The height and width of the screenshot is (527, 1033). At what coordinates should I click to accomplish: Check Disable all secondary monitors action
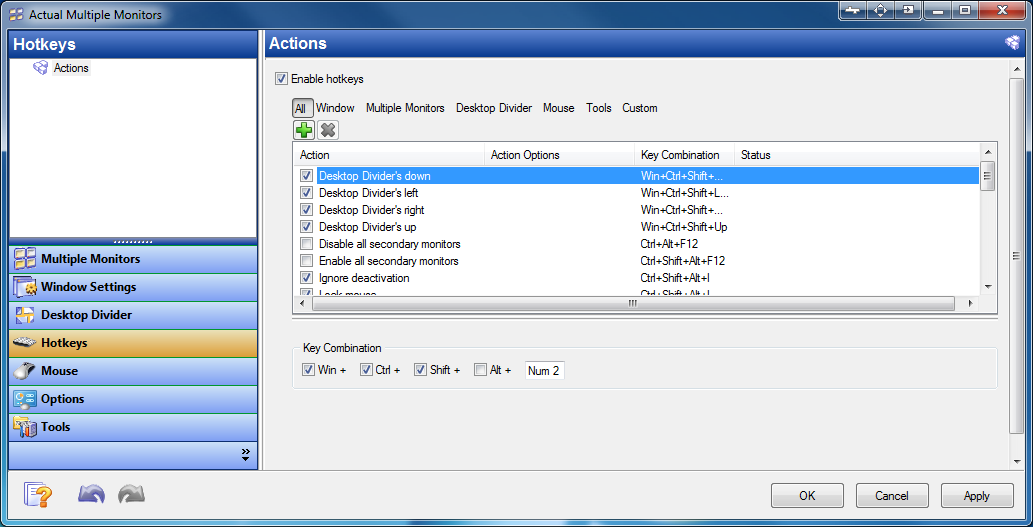(306, 244)
